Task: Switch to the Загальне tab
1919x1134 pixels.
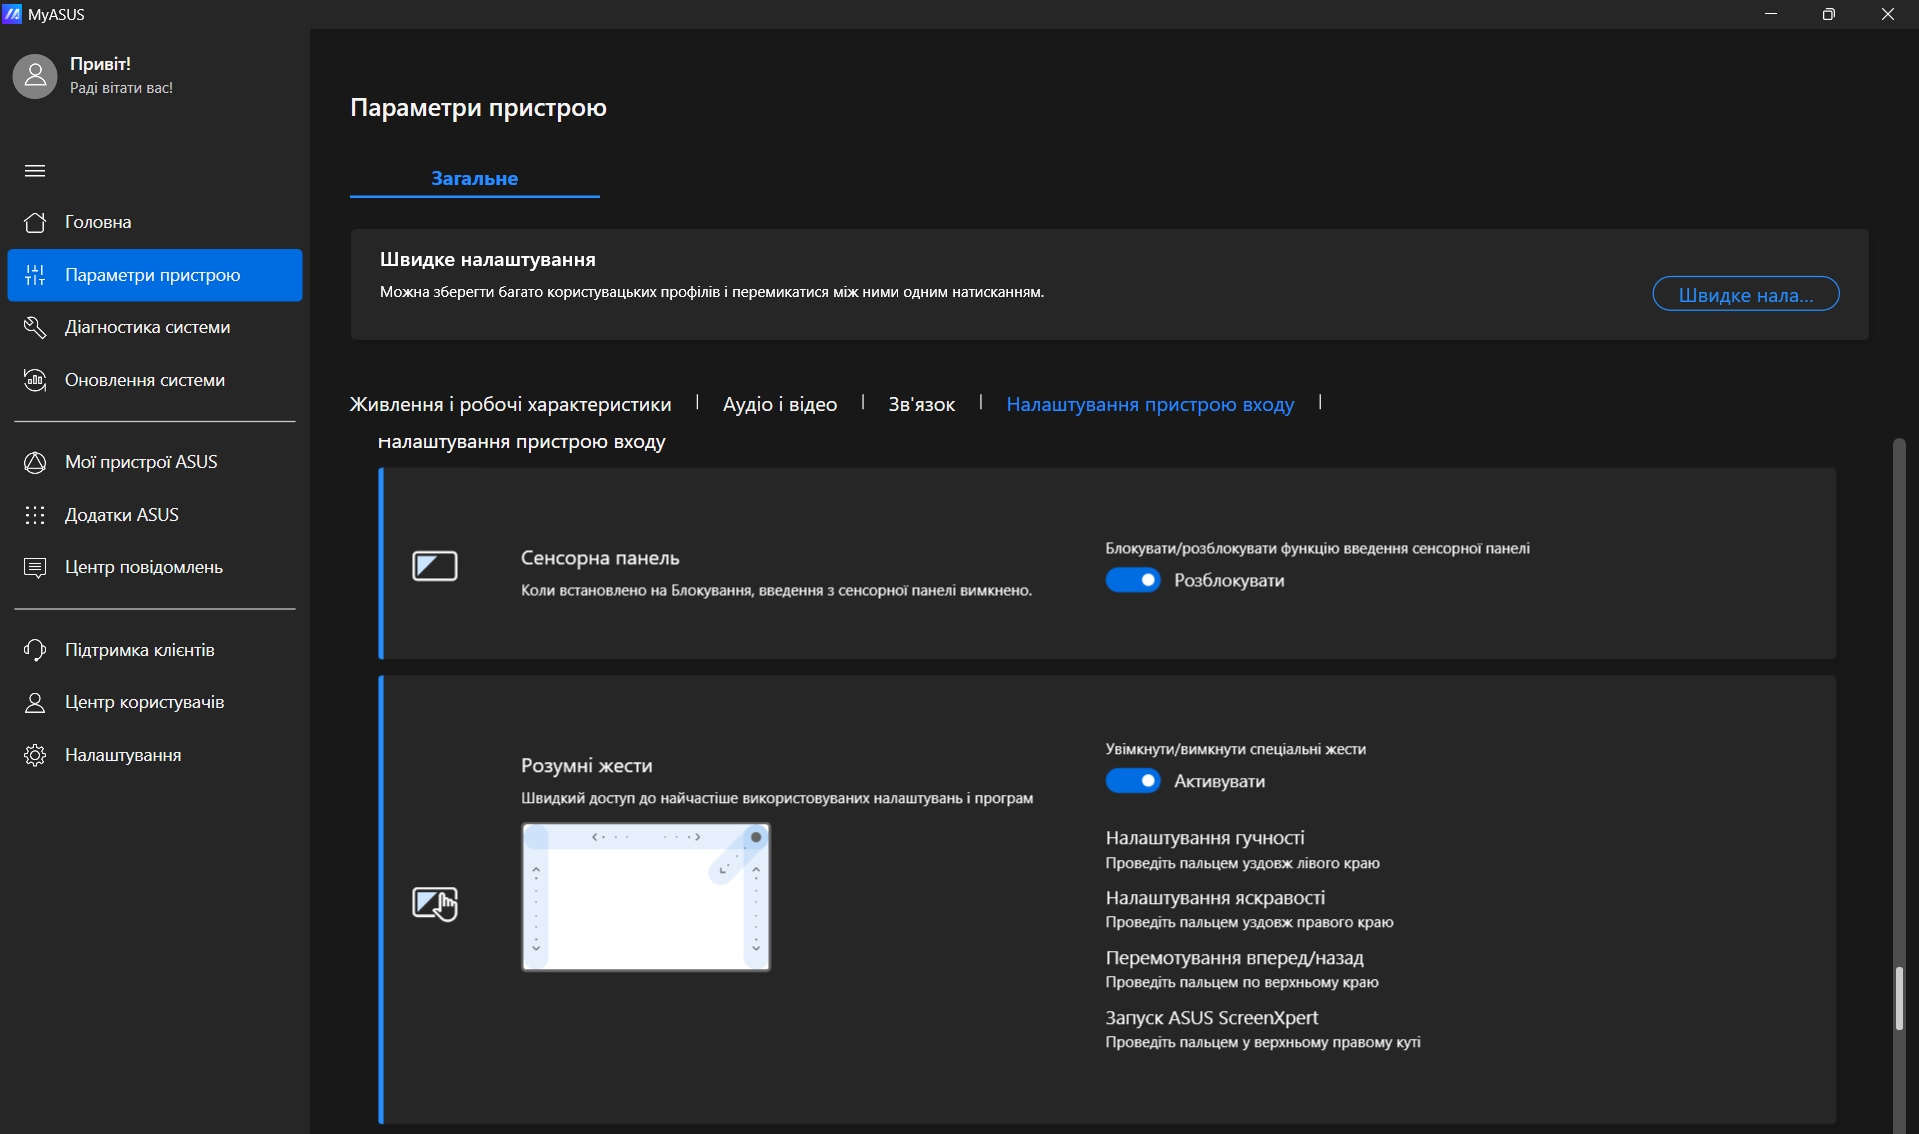Action: click(474, 178)
